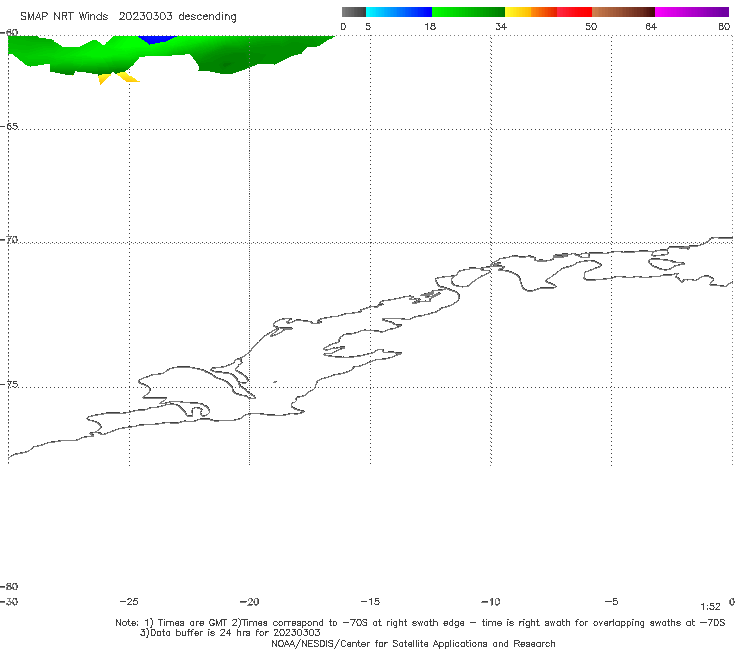Click the longitude label '-20'
740x650 pixels.
249,601
